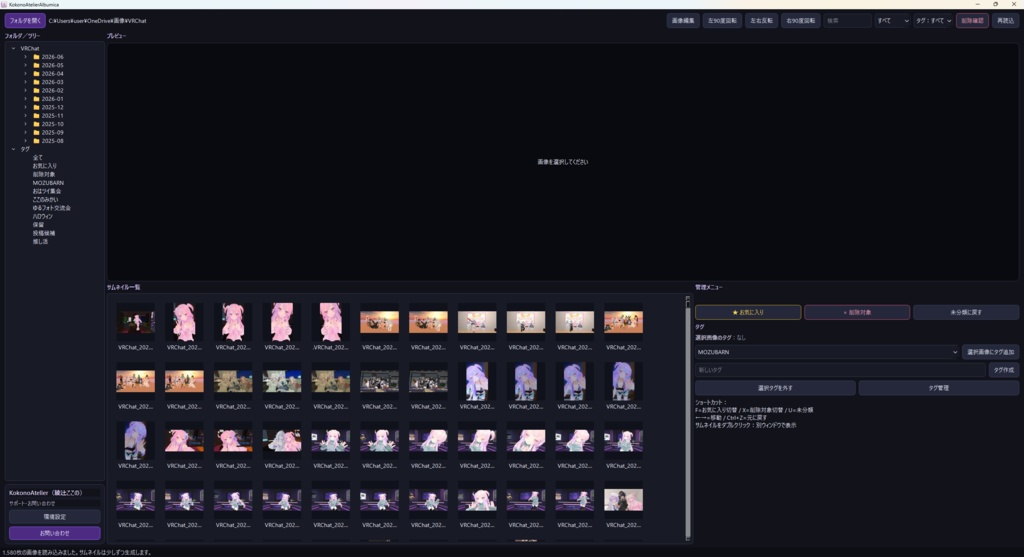The width and height of the screenshot is (1024, 557).
Task: Select the 投稿候補 tag in the tree
Action: point(44,233)
